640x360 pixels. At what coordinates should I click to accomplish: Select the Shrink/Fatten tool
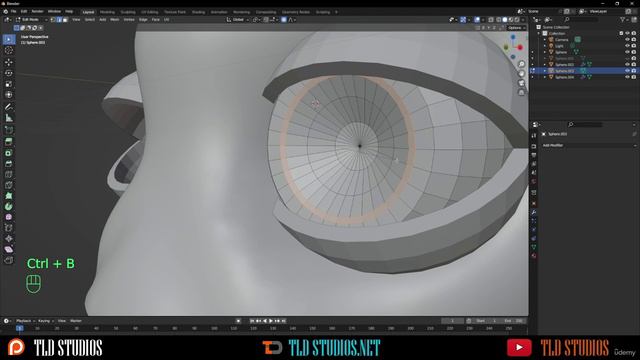click(x=9, y=239)
